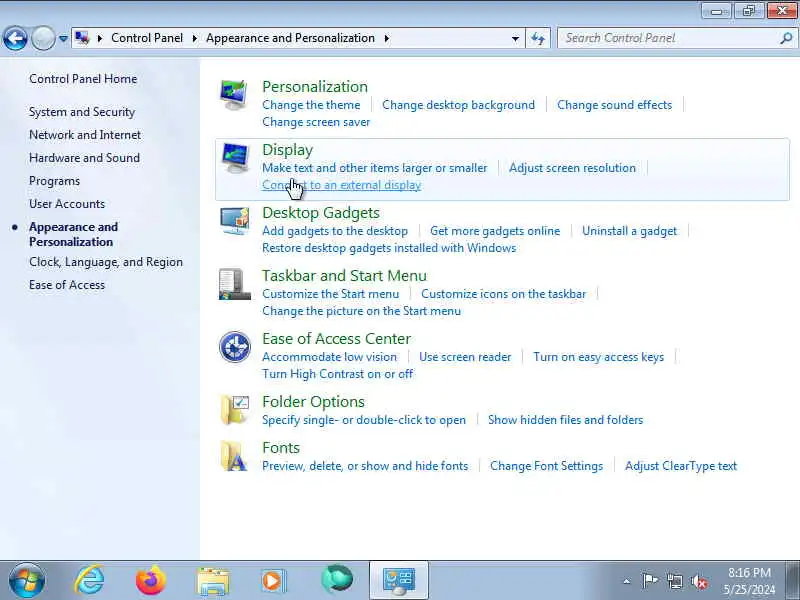The width and height of the screenshot is (800, 600).
Task: Click the Display monitor icon
Action: click(234, 158)
